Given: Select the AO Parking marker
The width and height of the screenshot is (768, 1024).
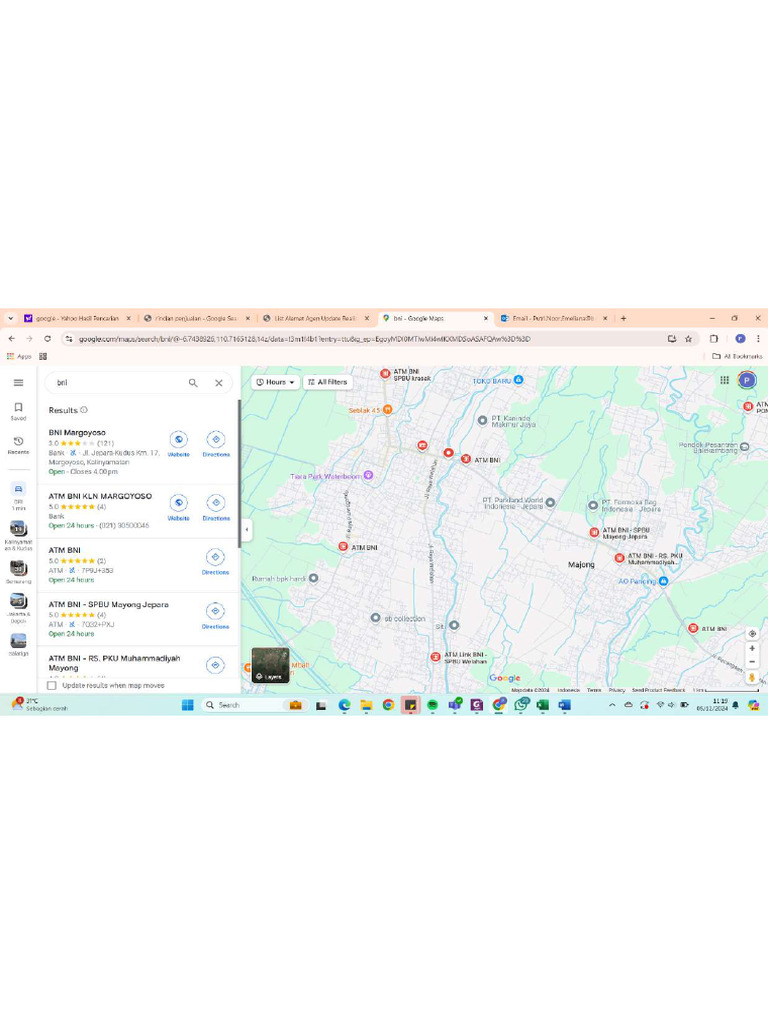Looking at the screenshot, I should click(x=664, y=581).
